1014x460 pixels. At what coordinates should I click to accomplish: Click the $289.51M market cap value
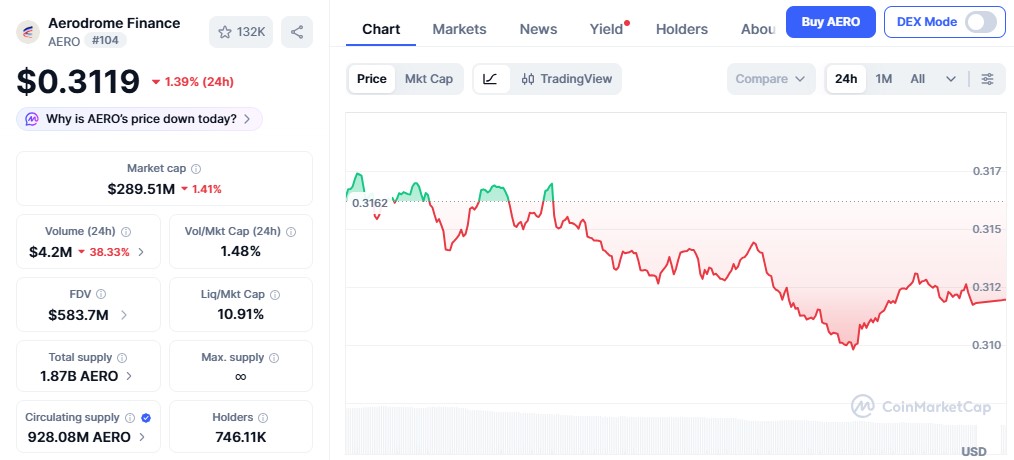tap(141, 189)
